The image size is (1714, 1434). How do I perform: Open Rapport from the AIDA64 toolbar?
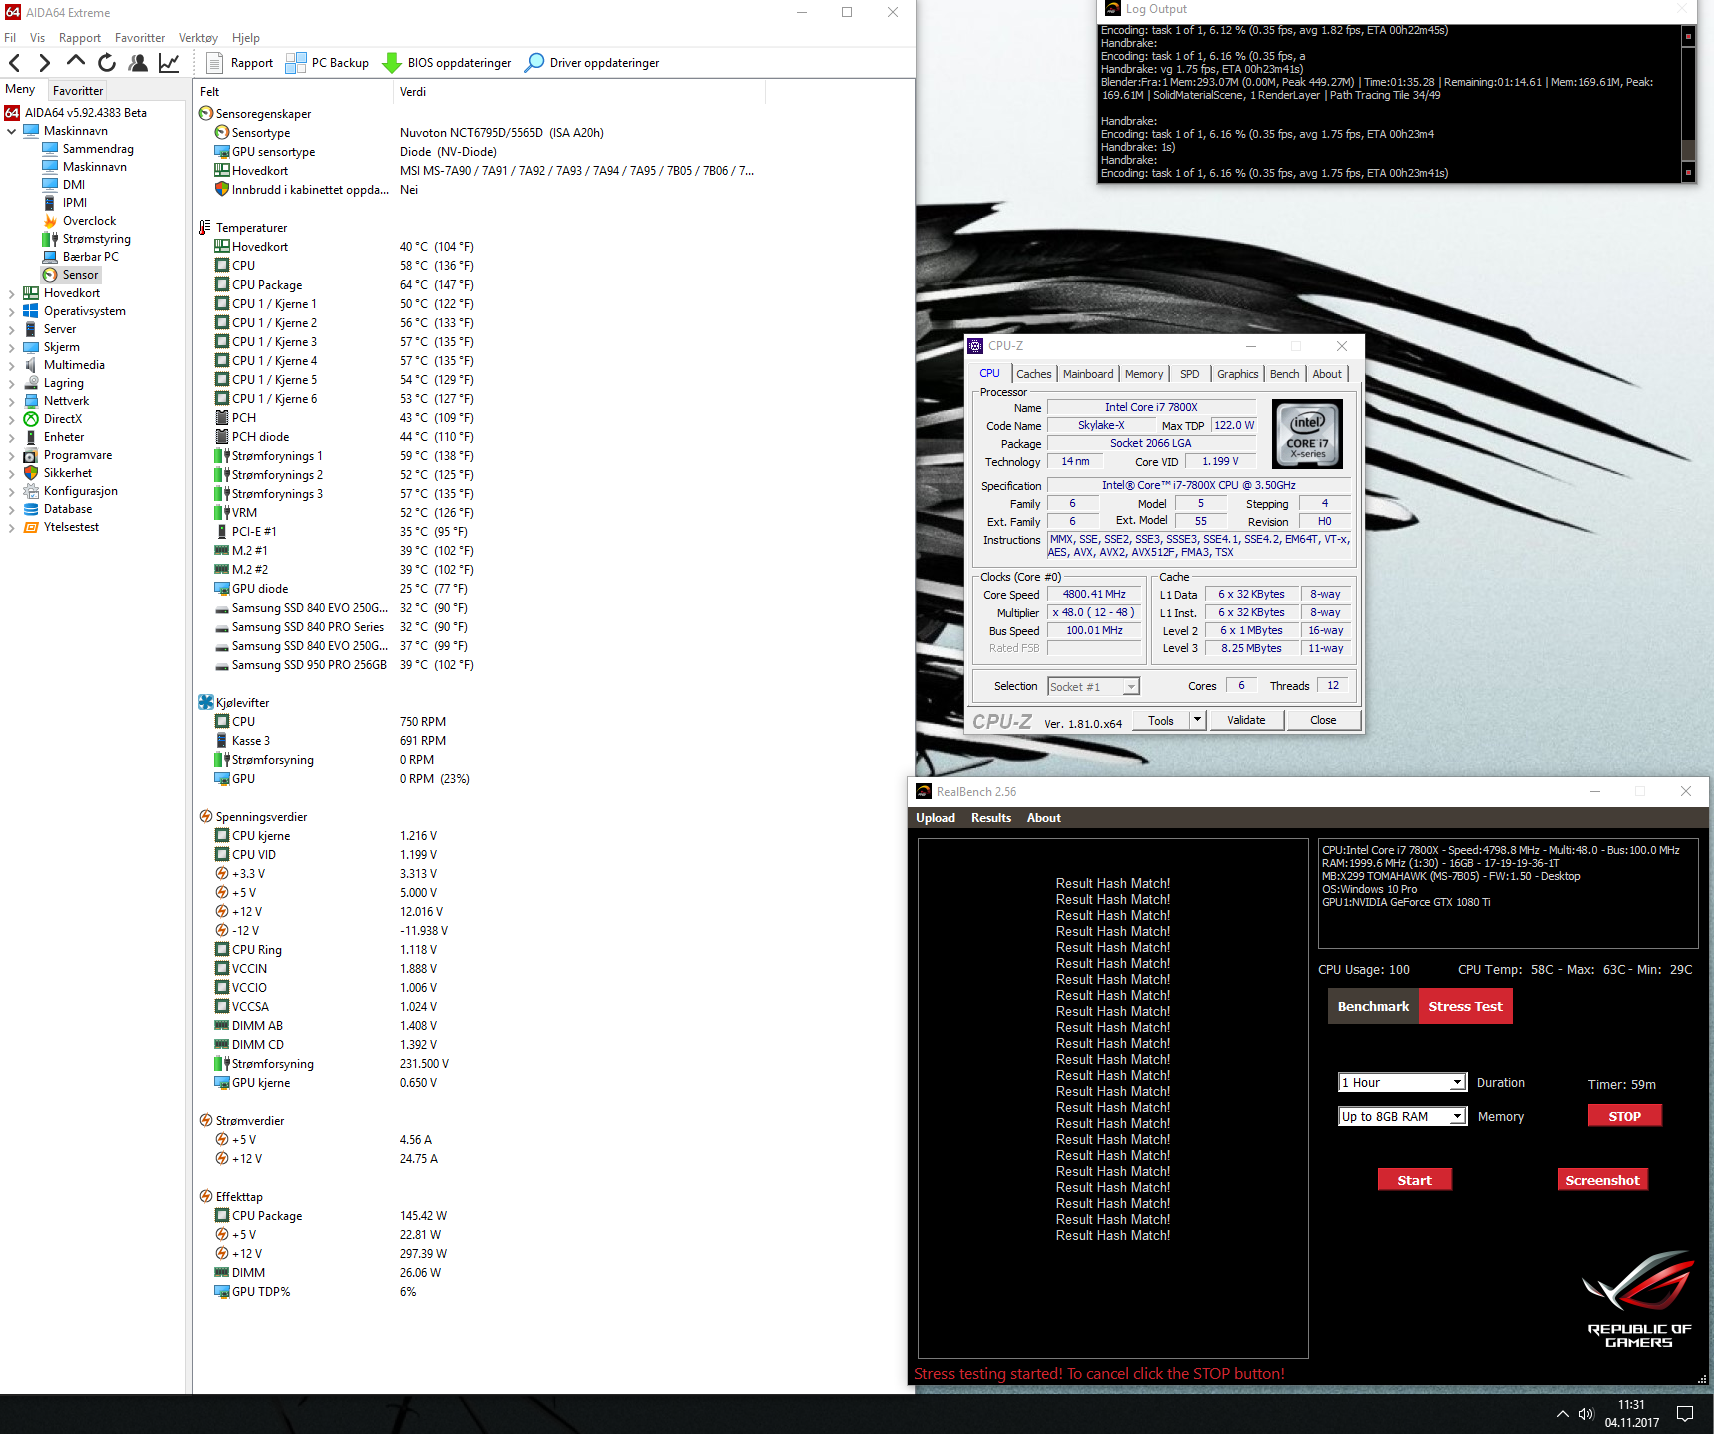click(x=240, y=63)
